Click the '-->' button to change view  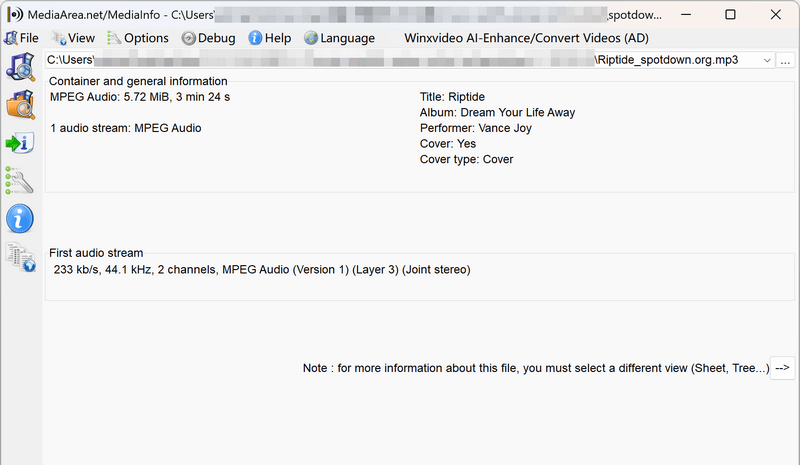pos(782,368)
